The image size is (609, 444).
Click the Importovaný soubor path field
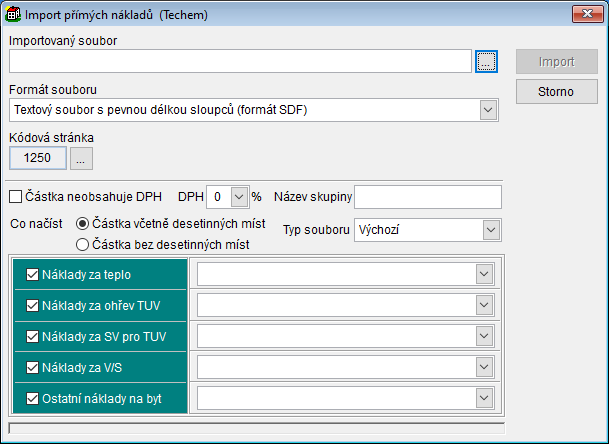239,62
